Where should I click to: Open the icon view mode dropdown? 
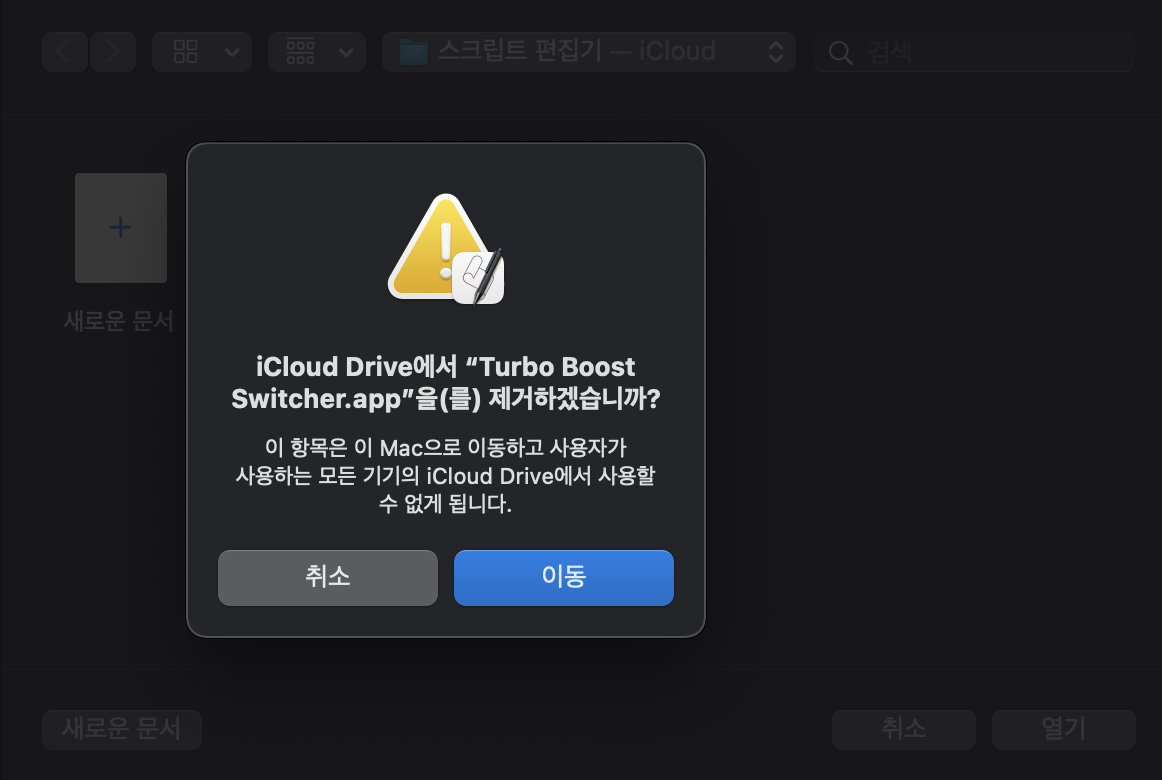[x=202, y=52]
